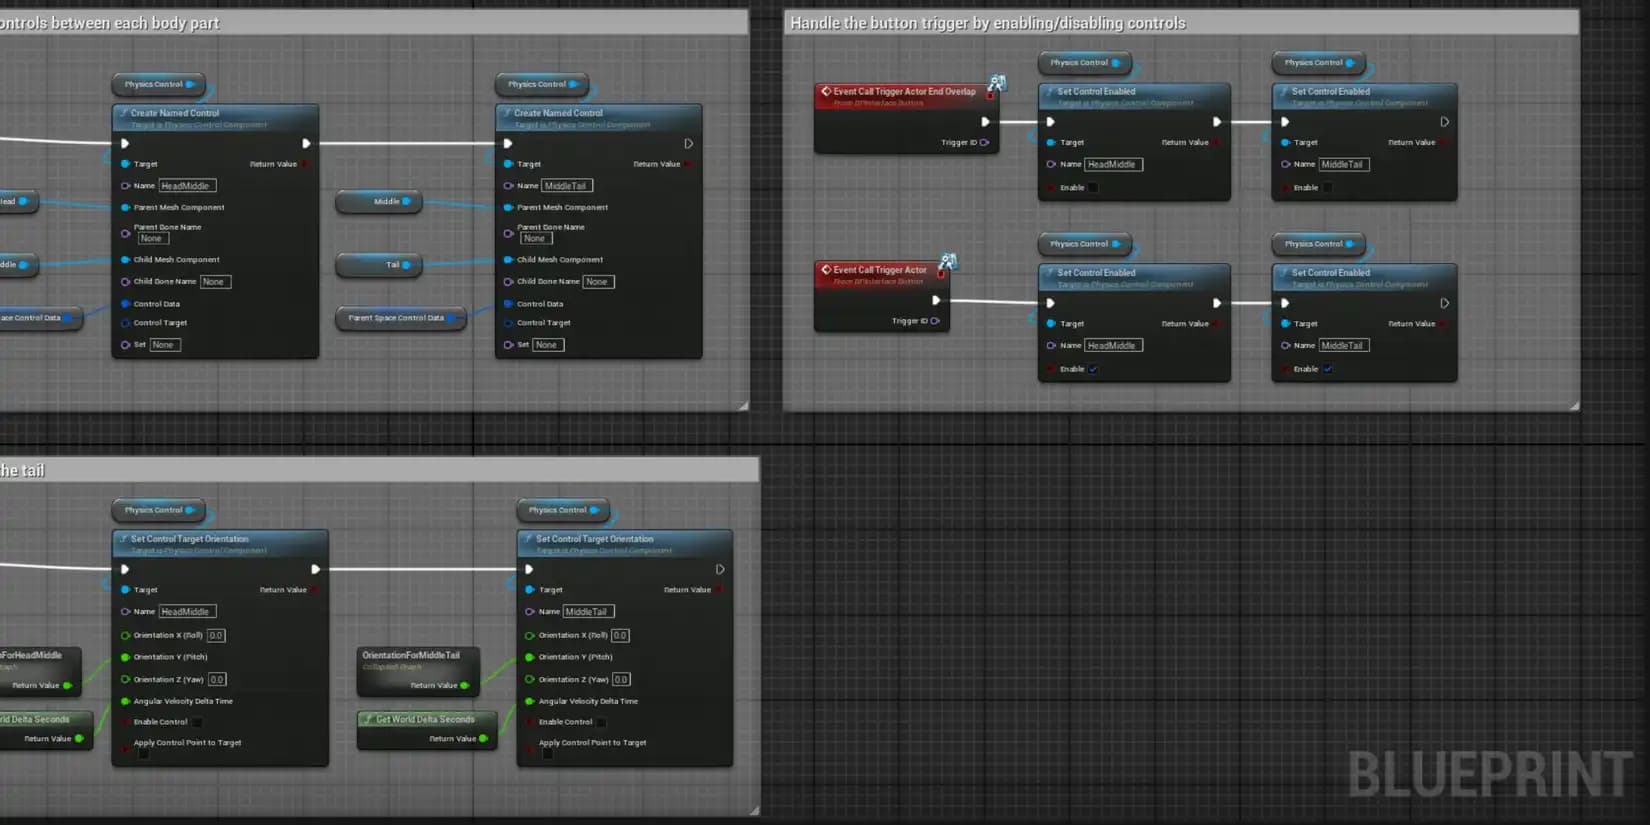Click Child Bone Name field in MiddleTail Create node
The image size is (1650, 825).
(x=598, y=282)
